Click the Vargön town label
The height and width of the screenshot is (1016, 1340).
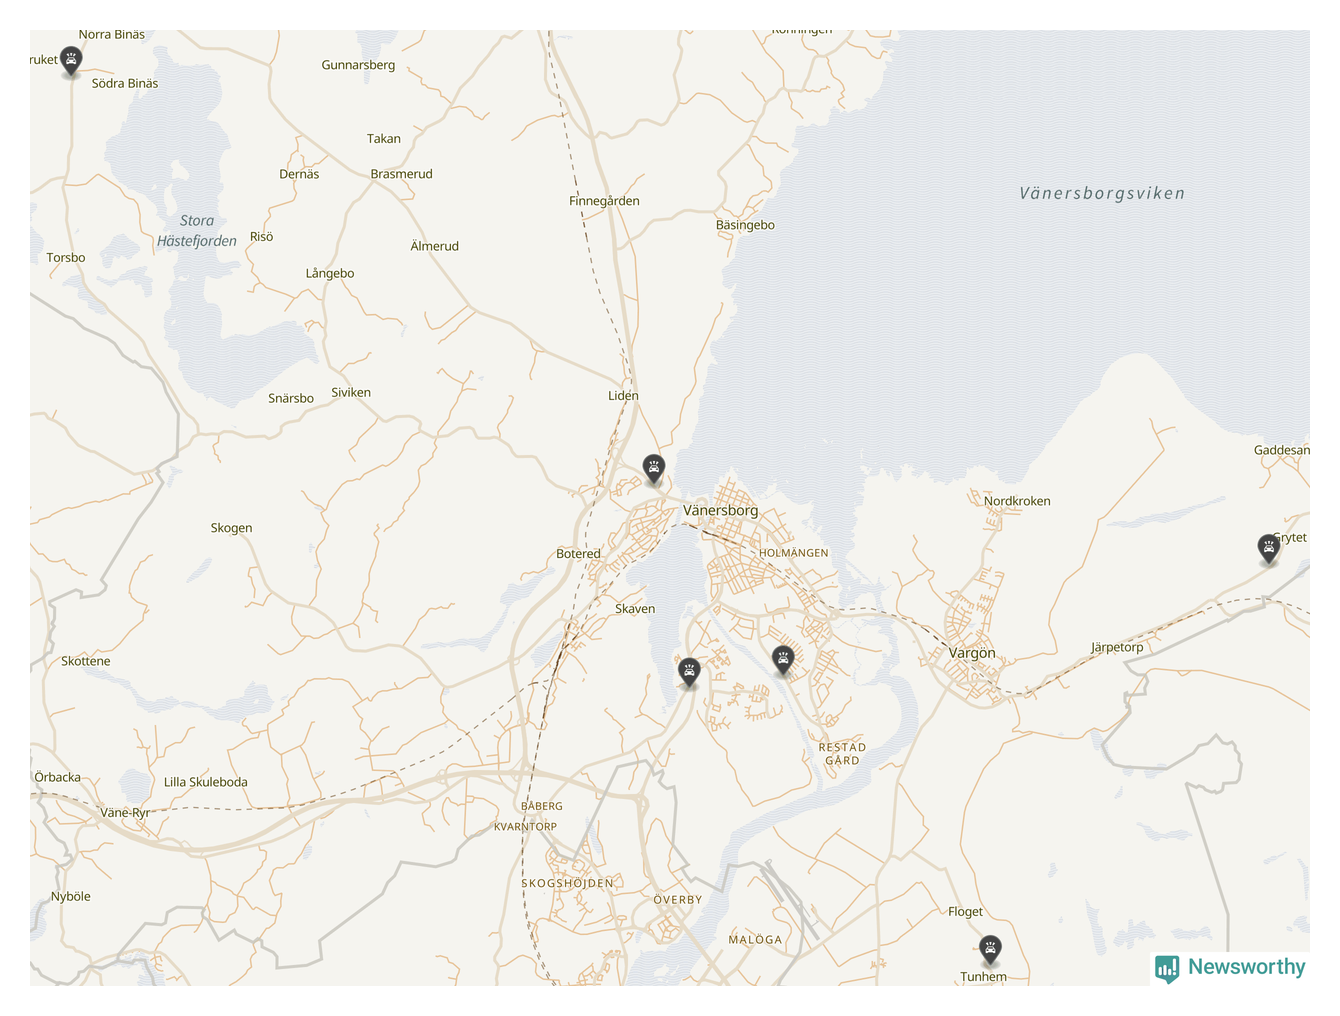tap(972, 653)
